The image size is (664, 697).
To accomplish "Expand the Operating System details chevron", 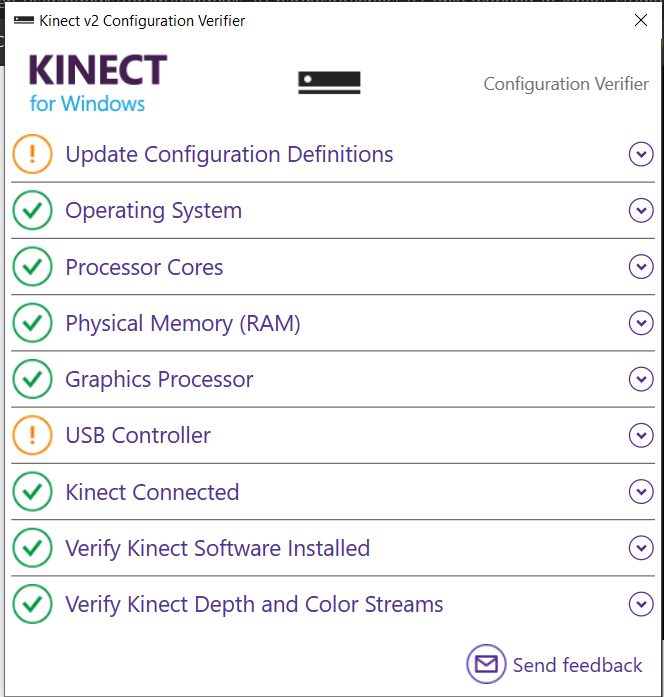I will tap(641, 210).
